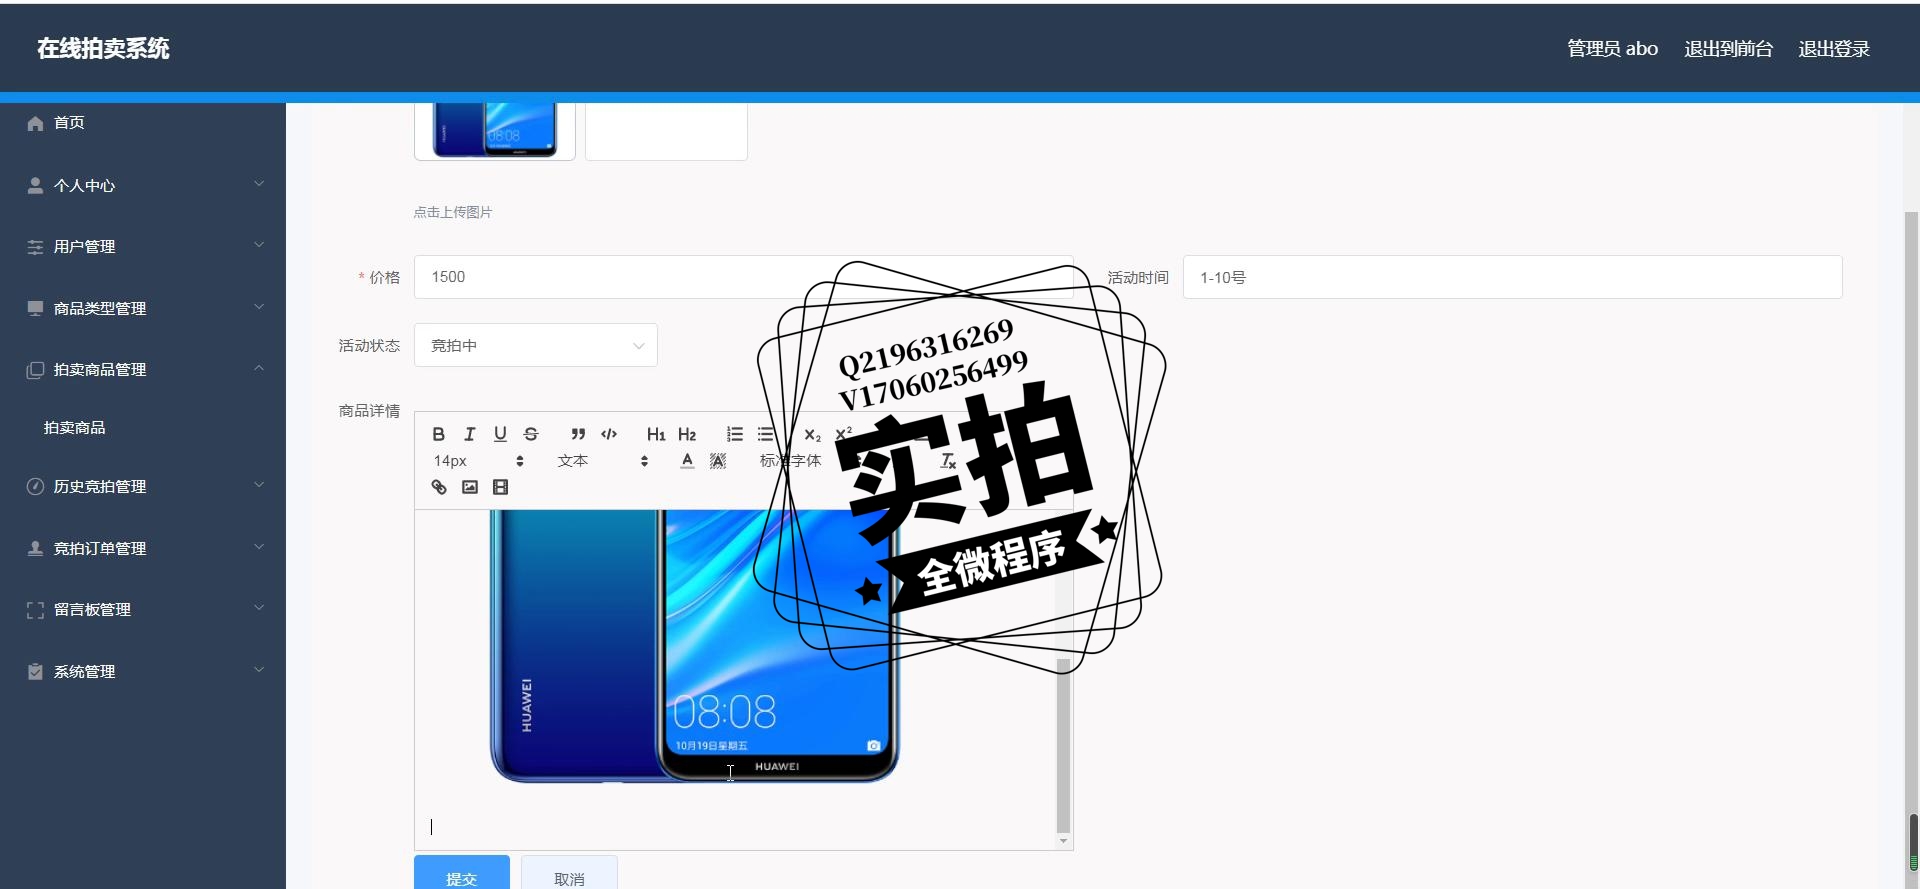Toggle bold formatting in editor
The width and height of the screenshot is (1920, 889).
click(x=438, y=434)
